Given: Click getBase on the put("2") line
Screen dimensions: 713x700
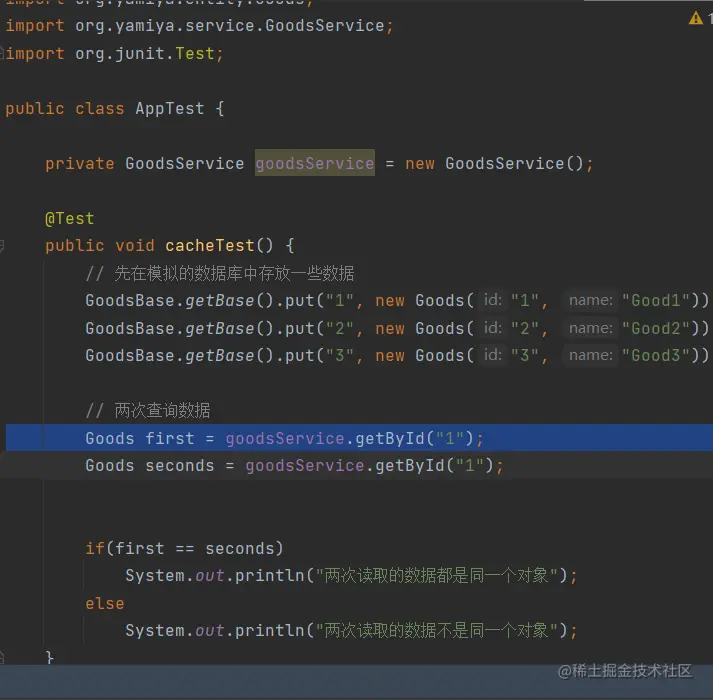Looking at the screenshot, I should (219, 328).
